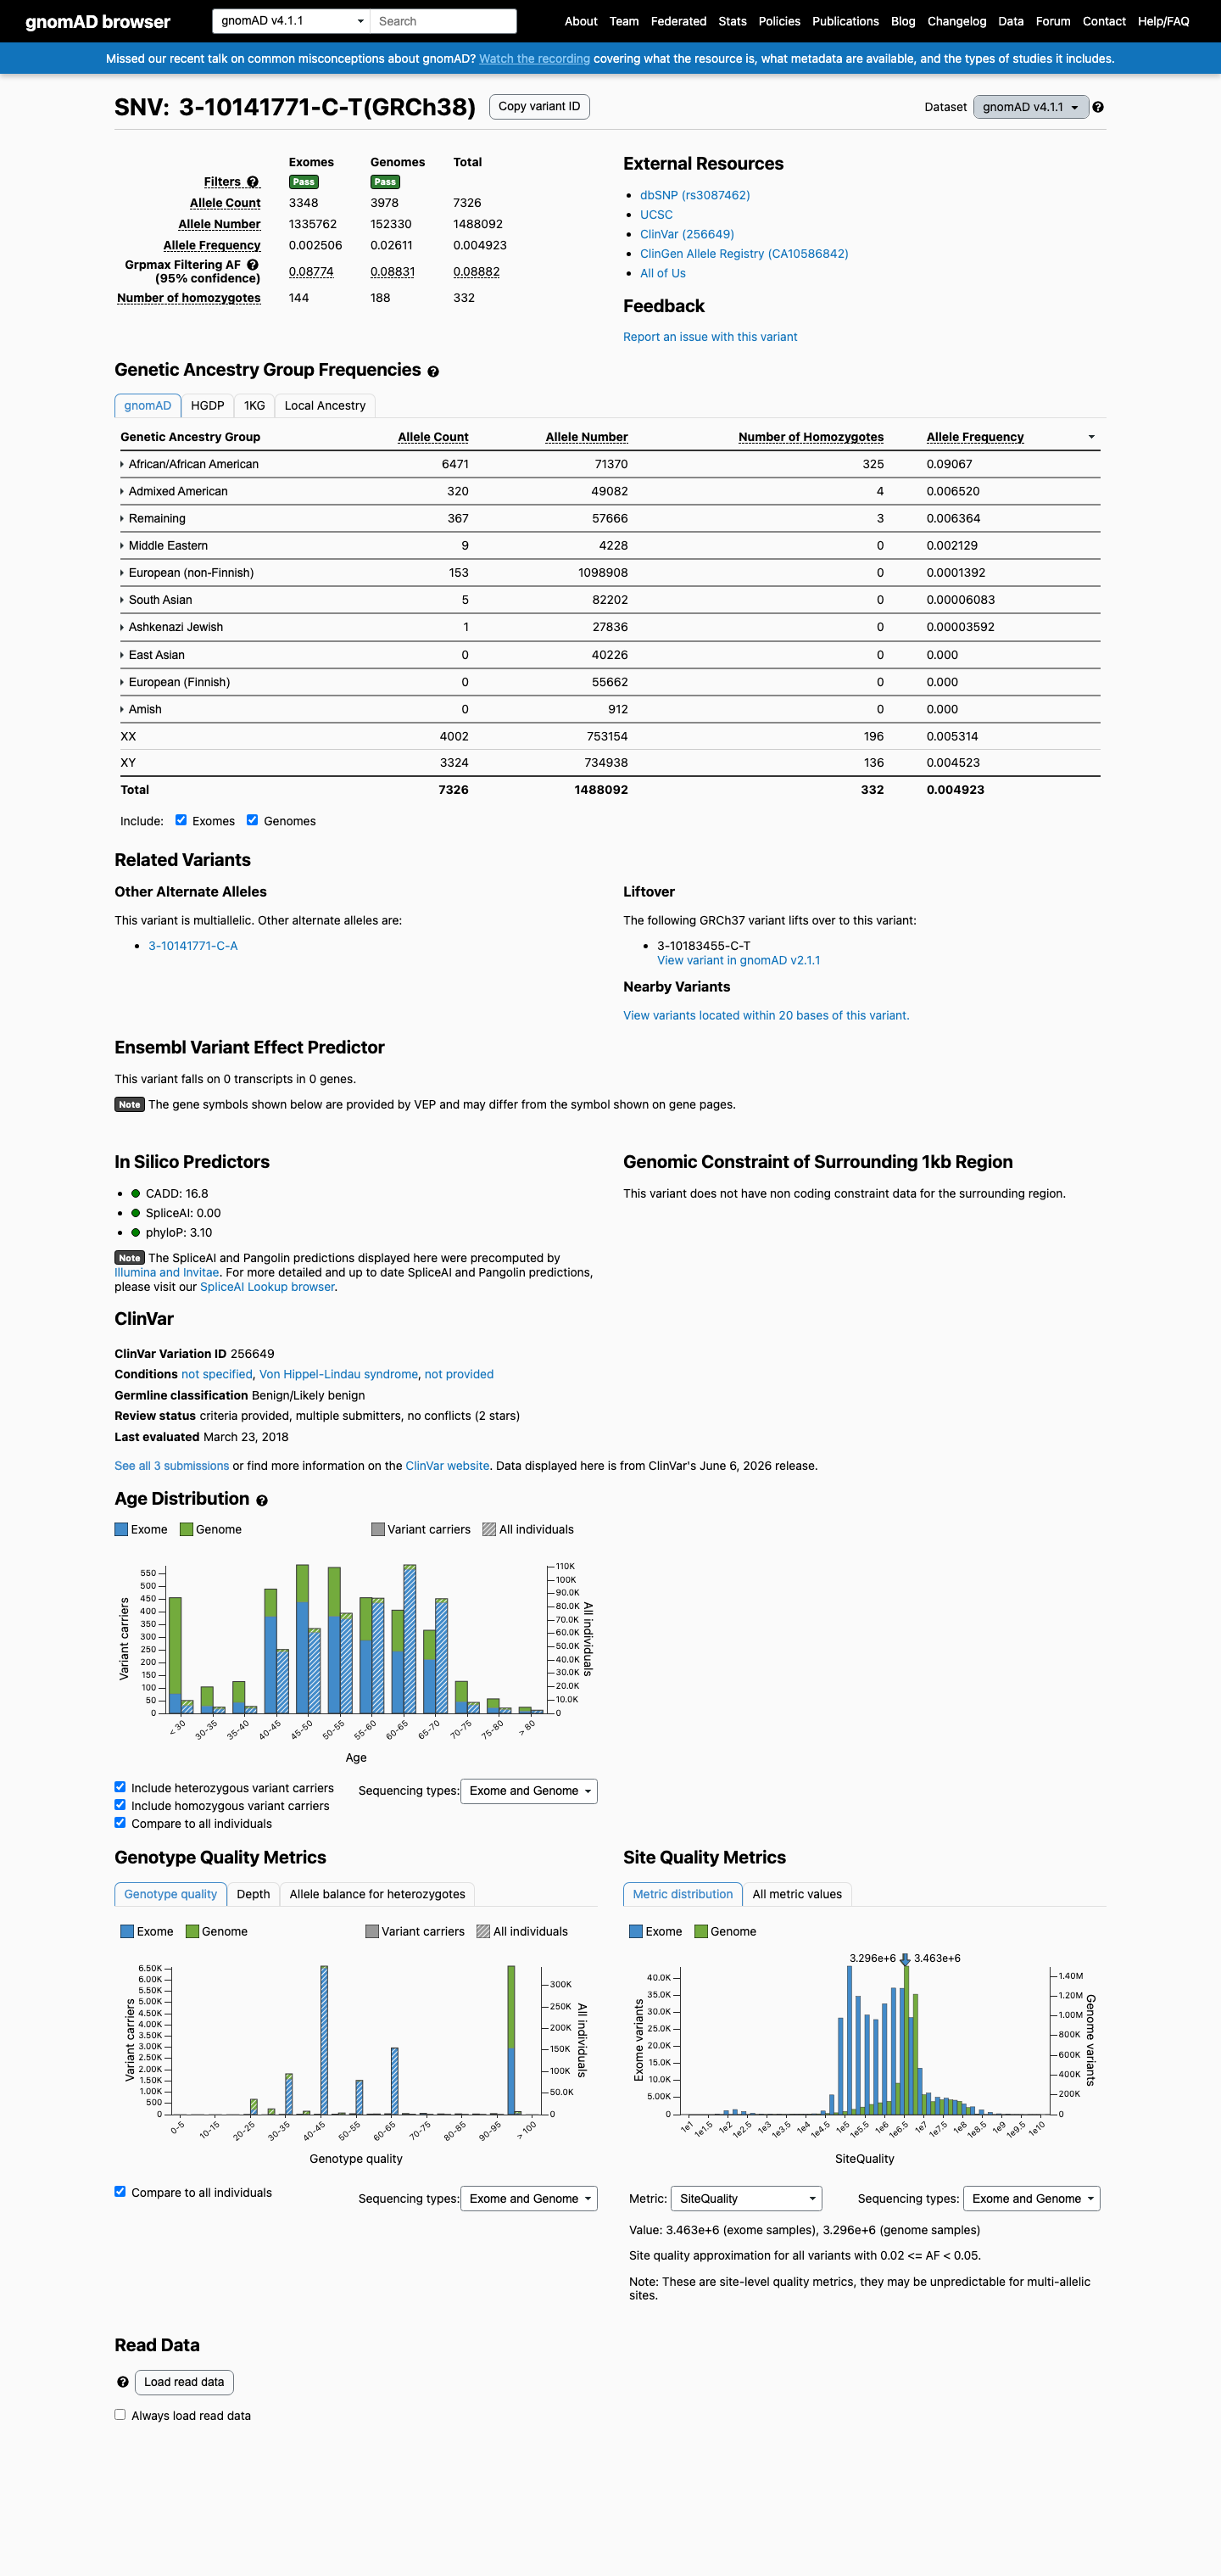Image resolution: width=1221 pixels, height=2576 pixels.
Task: Open Genetic Ancestry Group Frequencies help icon
Action: [x=433, y=372]
